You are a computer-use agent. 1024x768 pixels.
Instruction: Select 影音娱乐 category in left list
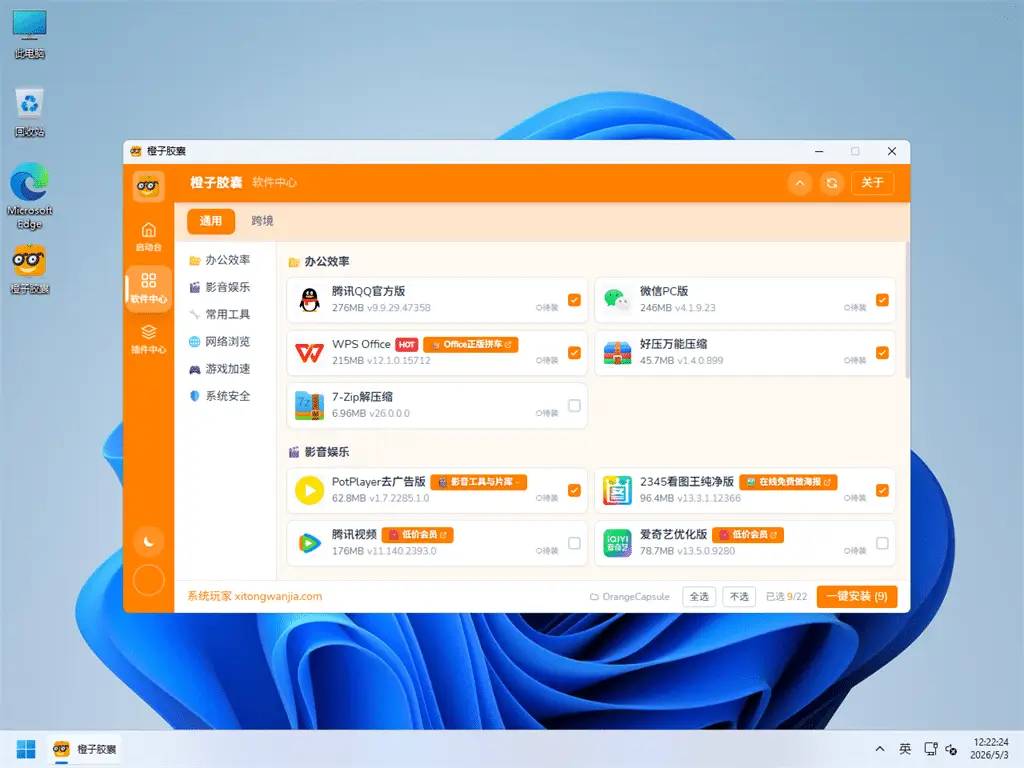(x=219, y=287)
